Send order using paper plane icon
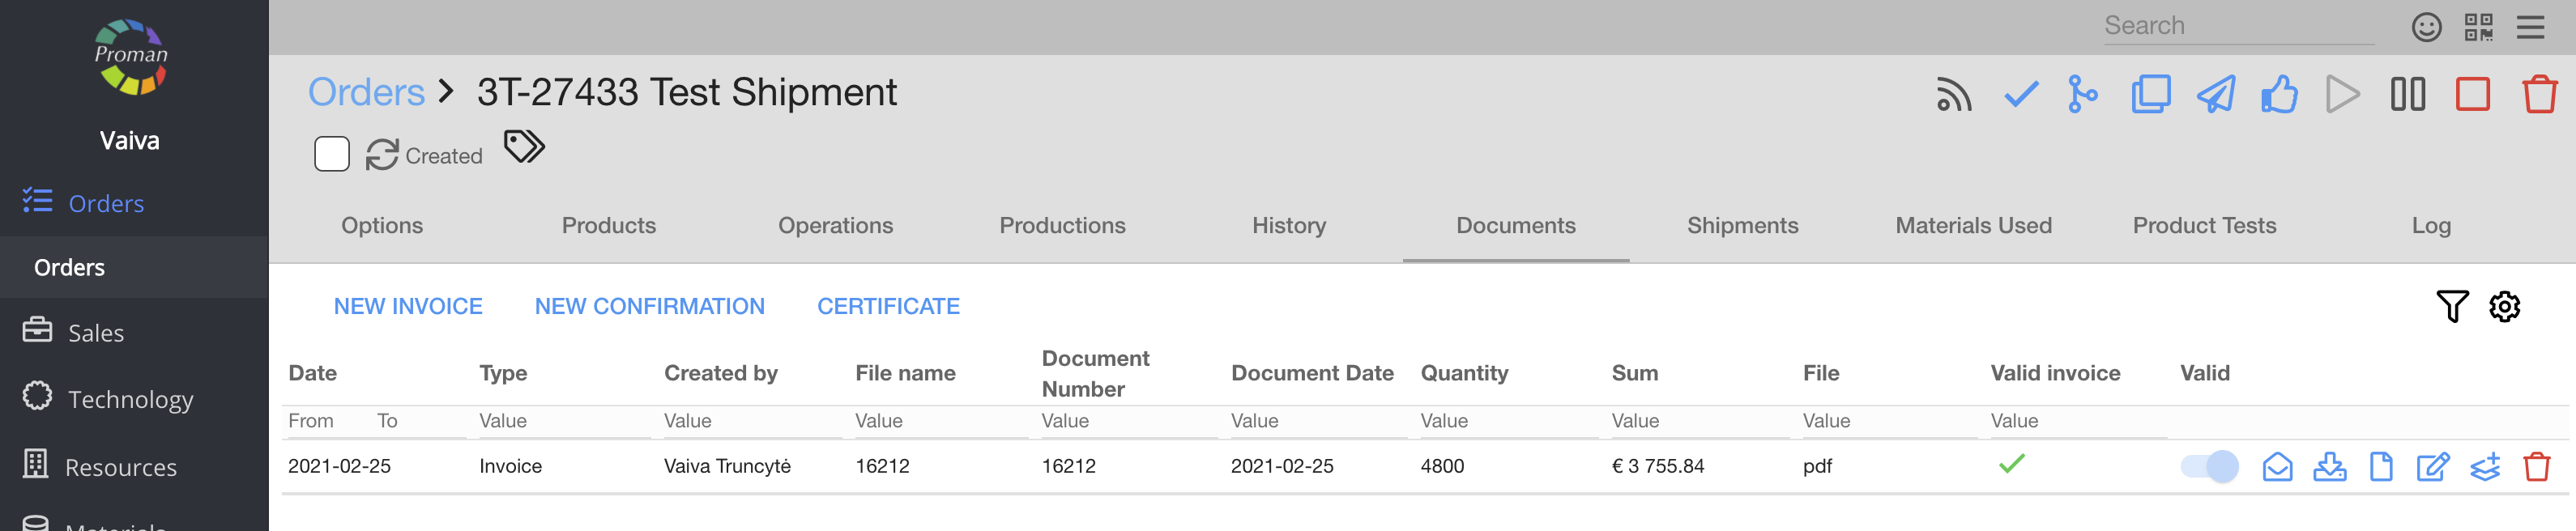 (x=2215, y=95)
